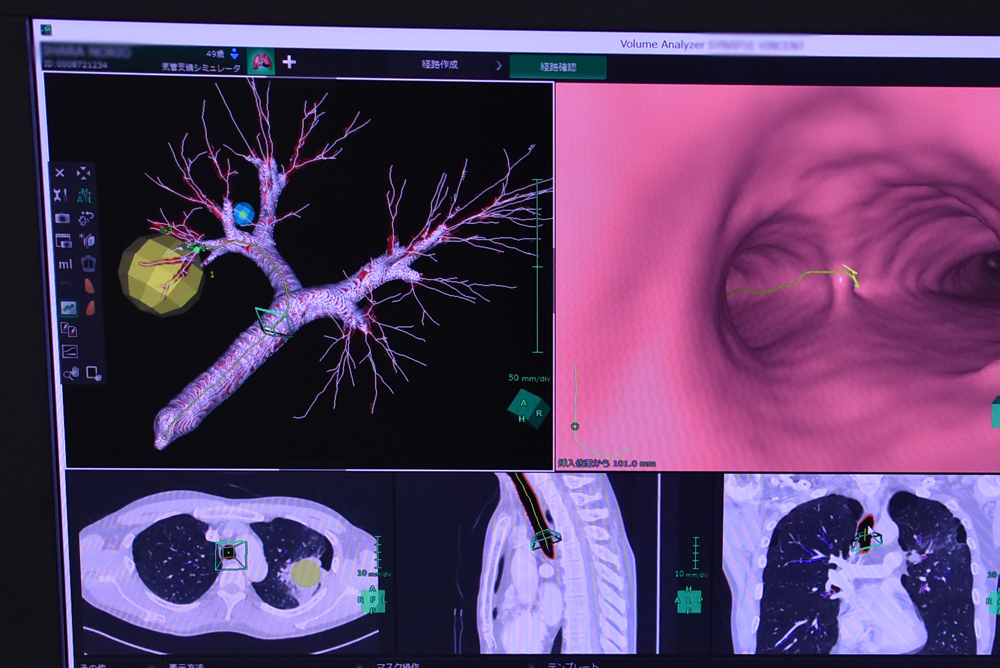Click the X close tool in the 3D toolbar
The height and width of the screenshot is (668, 1000).
(x=60, y=173)
